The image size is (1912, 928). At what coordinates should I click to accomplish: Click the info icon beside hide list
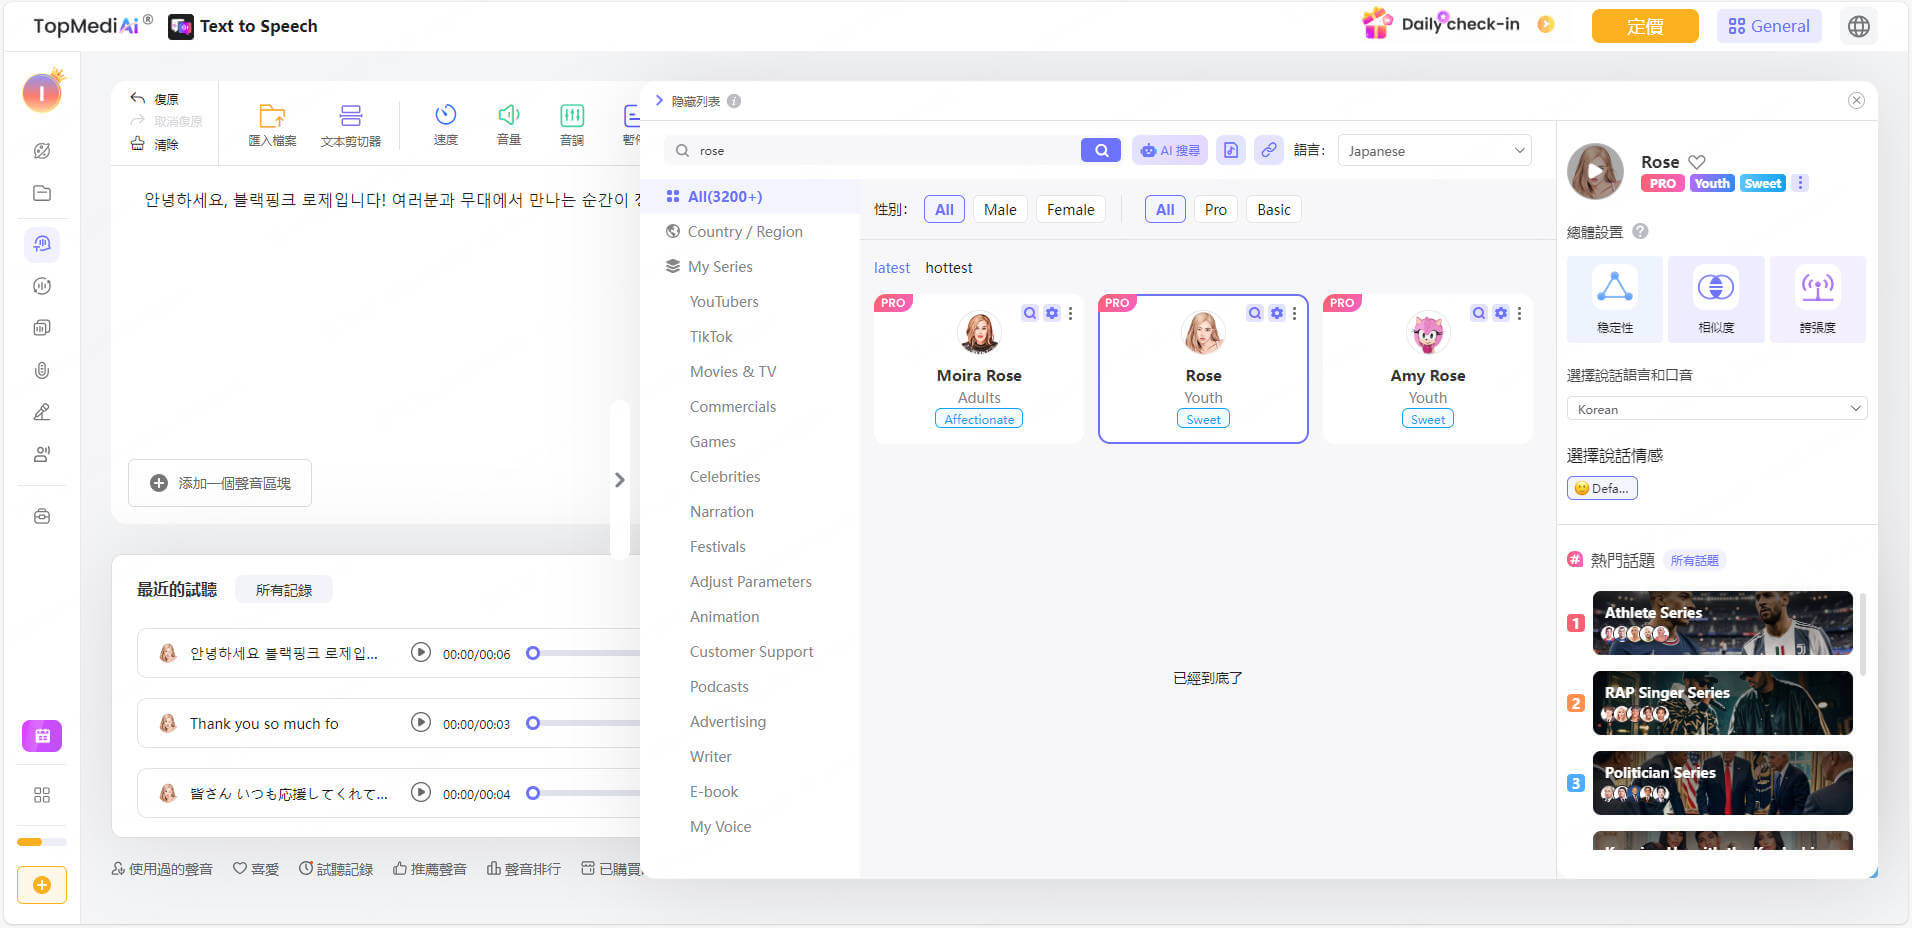point(734,101)
